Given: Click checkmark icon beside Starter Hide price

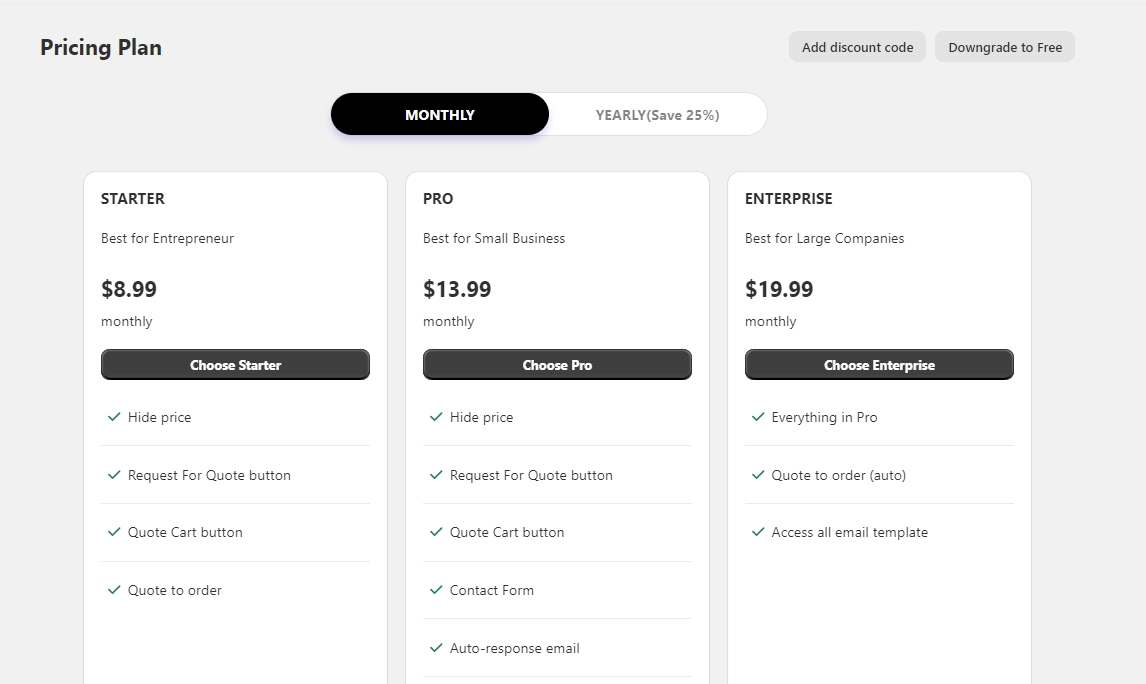Looking at the screenshot, I should (114, 417).
